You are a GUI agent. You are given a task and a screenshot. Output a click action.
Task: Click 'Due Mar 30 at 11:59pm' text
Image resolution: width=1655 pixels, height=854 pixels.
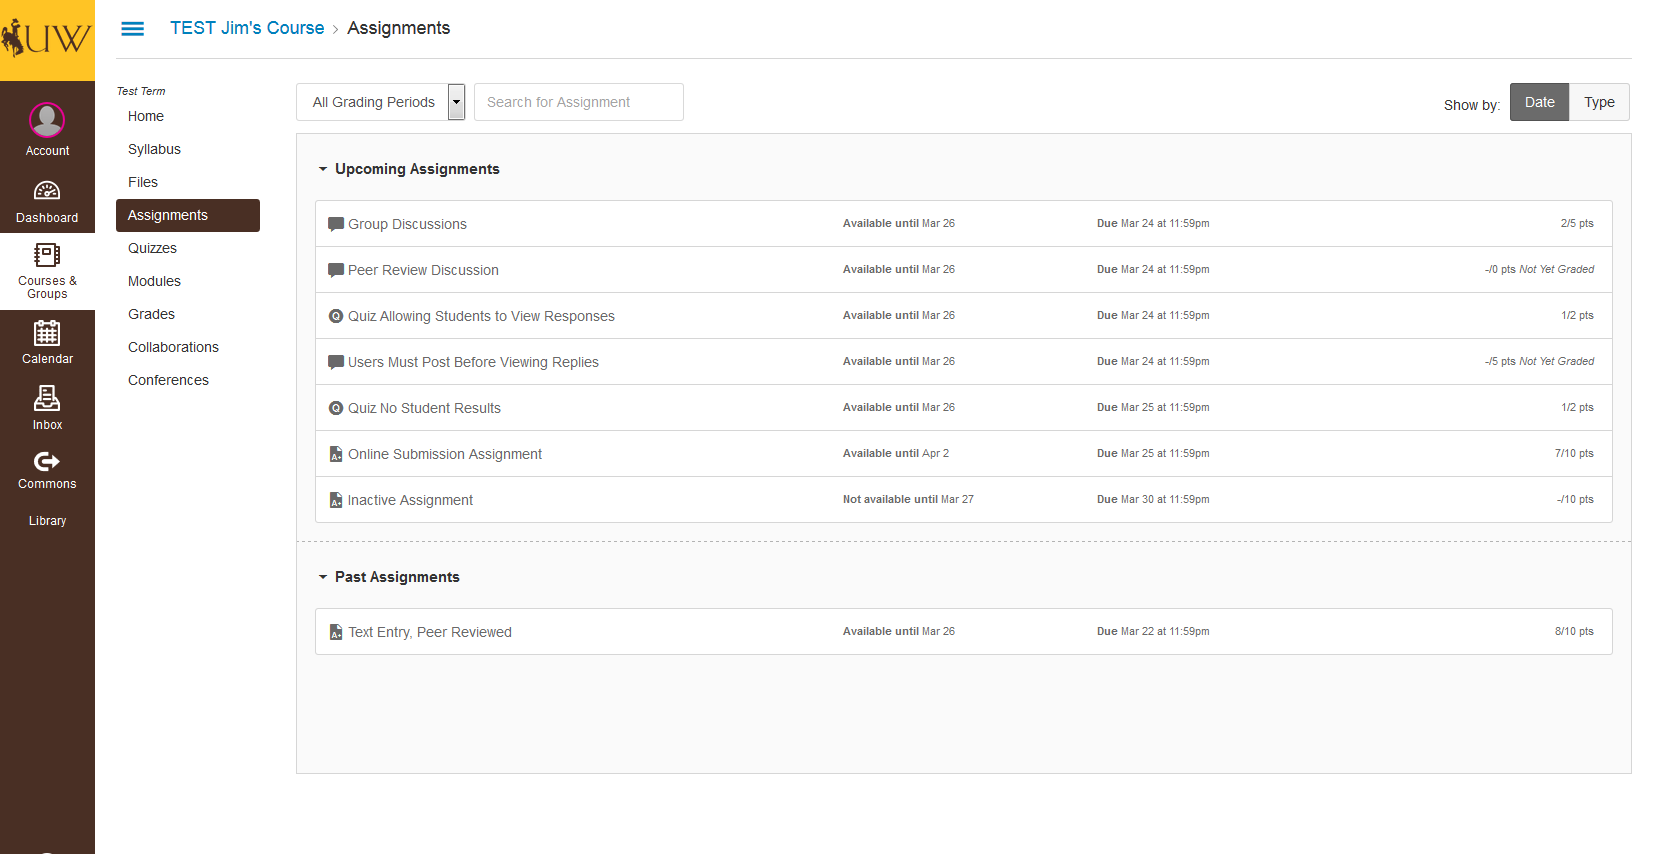coord(1153,500)
